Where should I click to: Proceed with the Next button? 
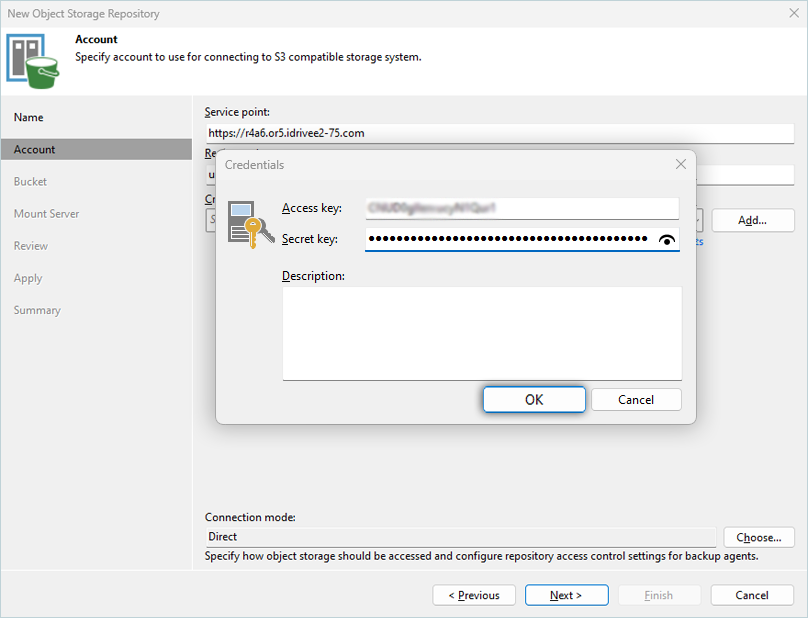tap(566, 595)
